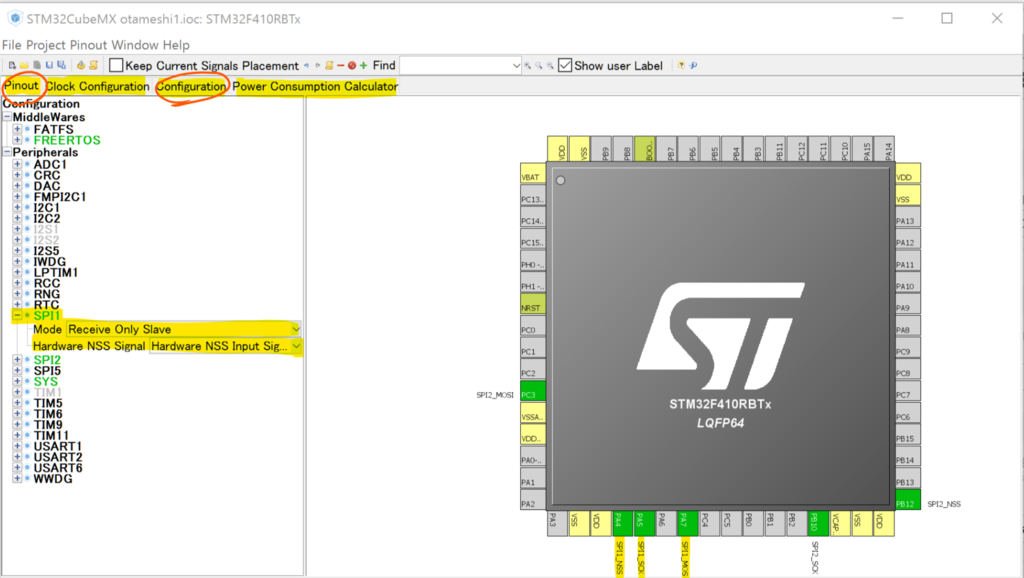Save the project with the Save icon
This screenshot has height=578, width=1024.
(49, 65)
